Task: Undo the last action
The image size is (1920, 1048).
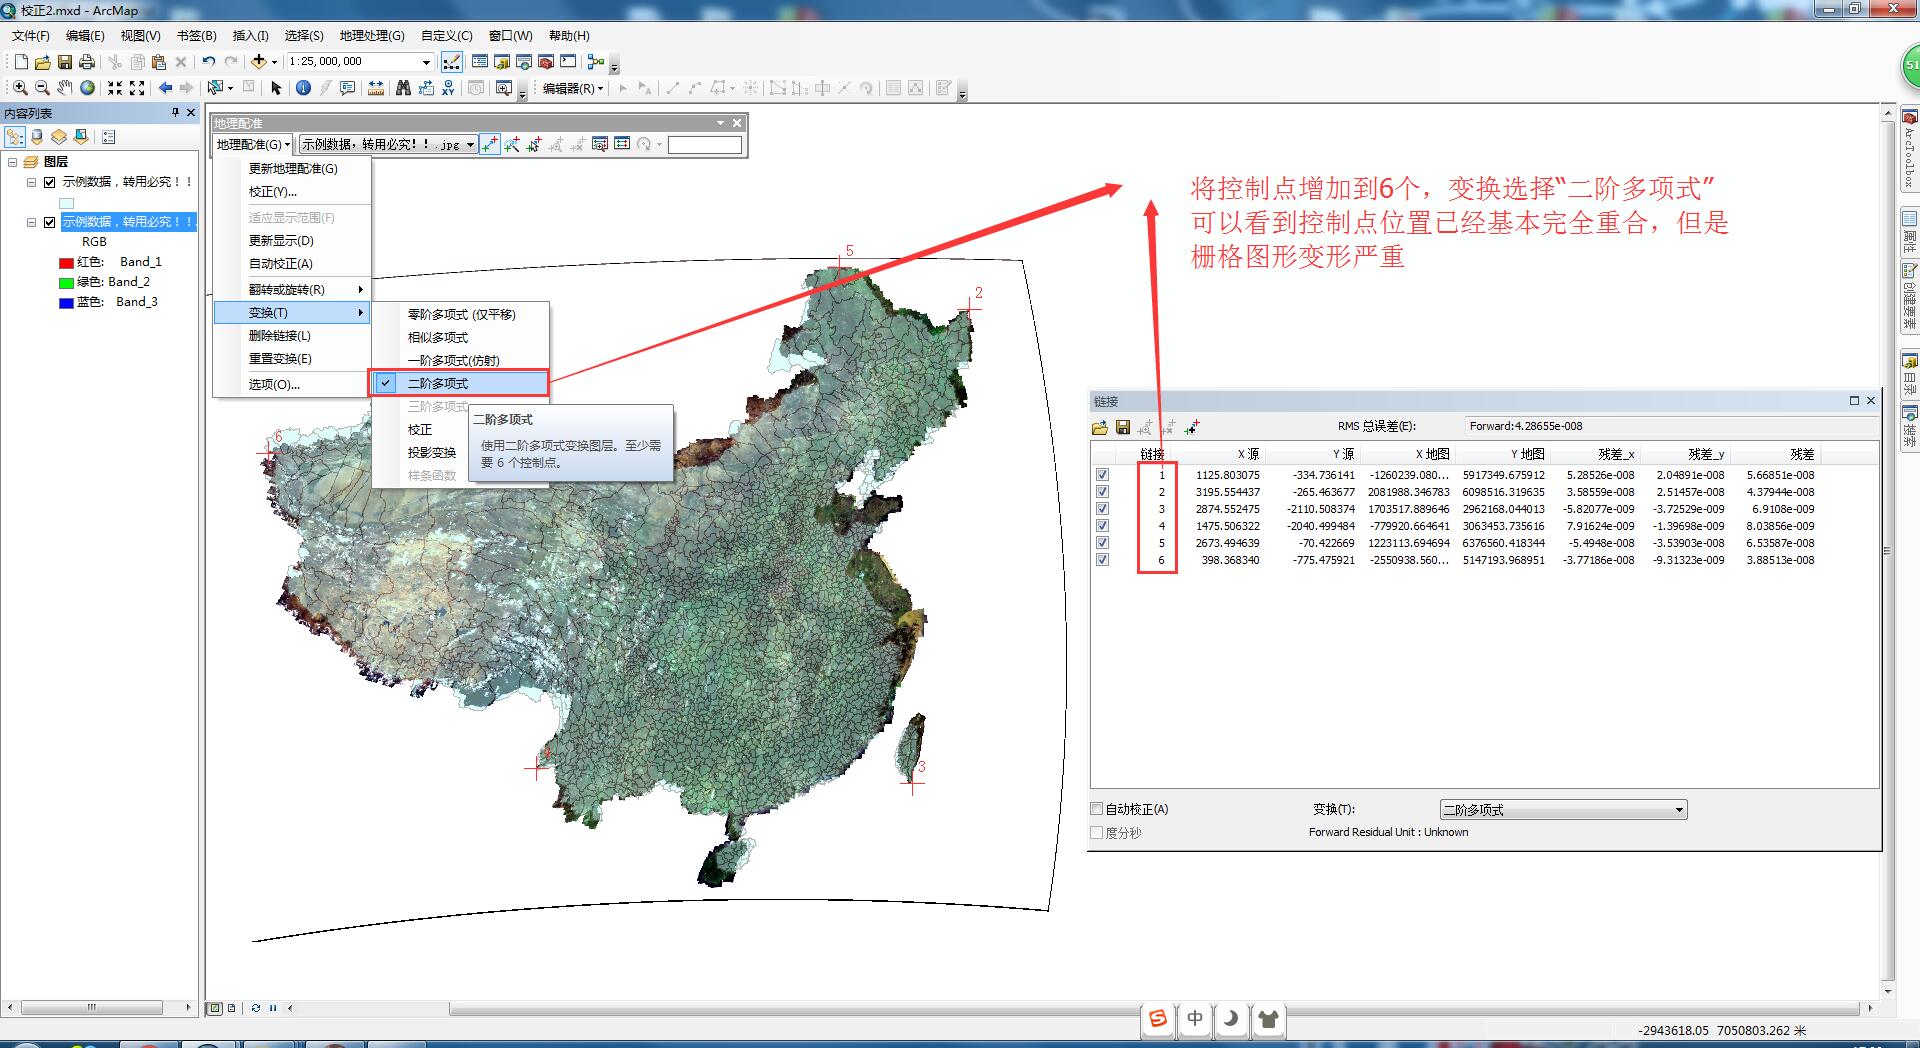Action: pos(208,62)
